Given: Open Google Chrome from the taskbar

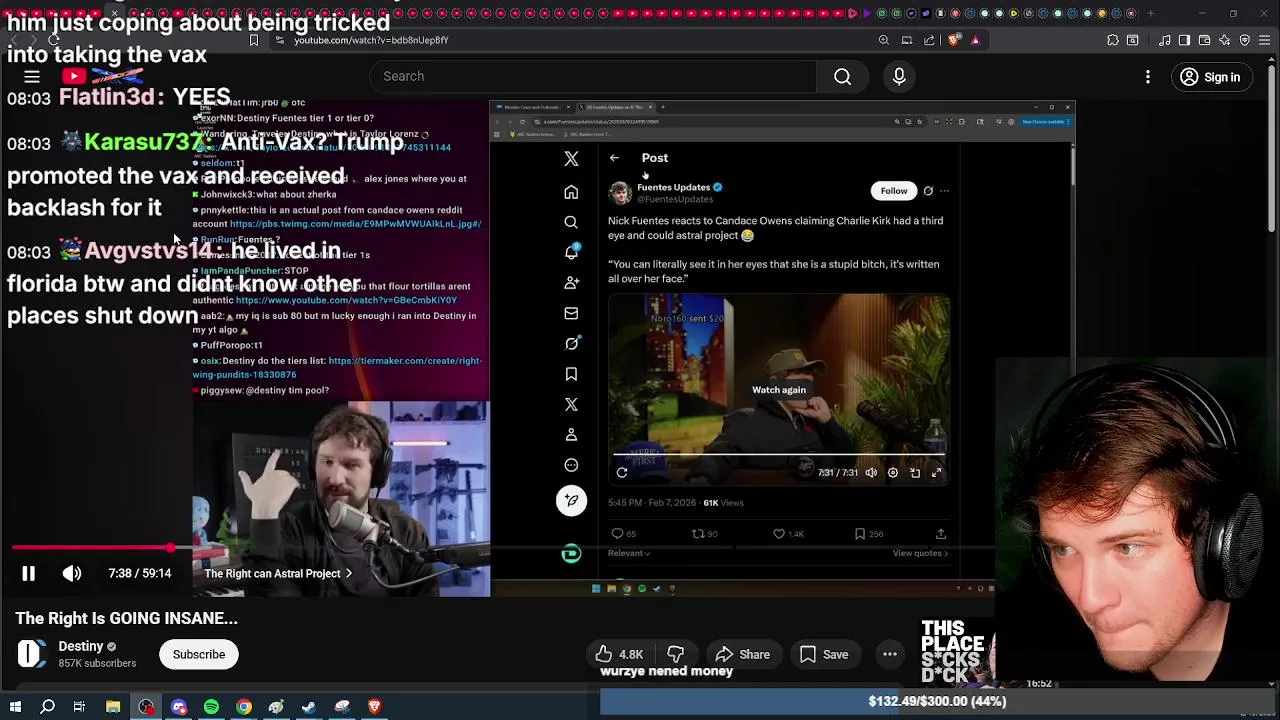Looking at the screenshot, I should (244, 707).
